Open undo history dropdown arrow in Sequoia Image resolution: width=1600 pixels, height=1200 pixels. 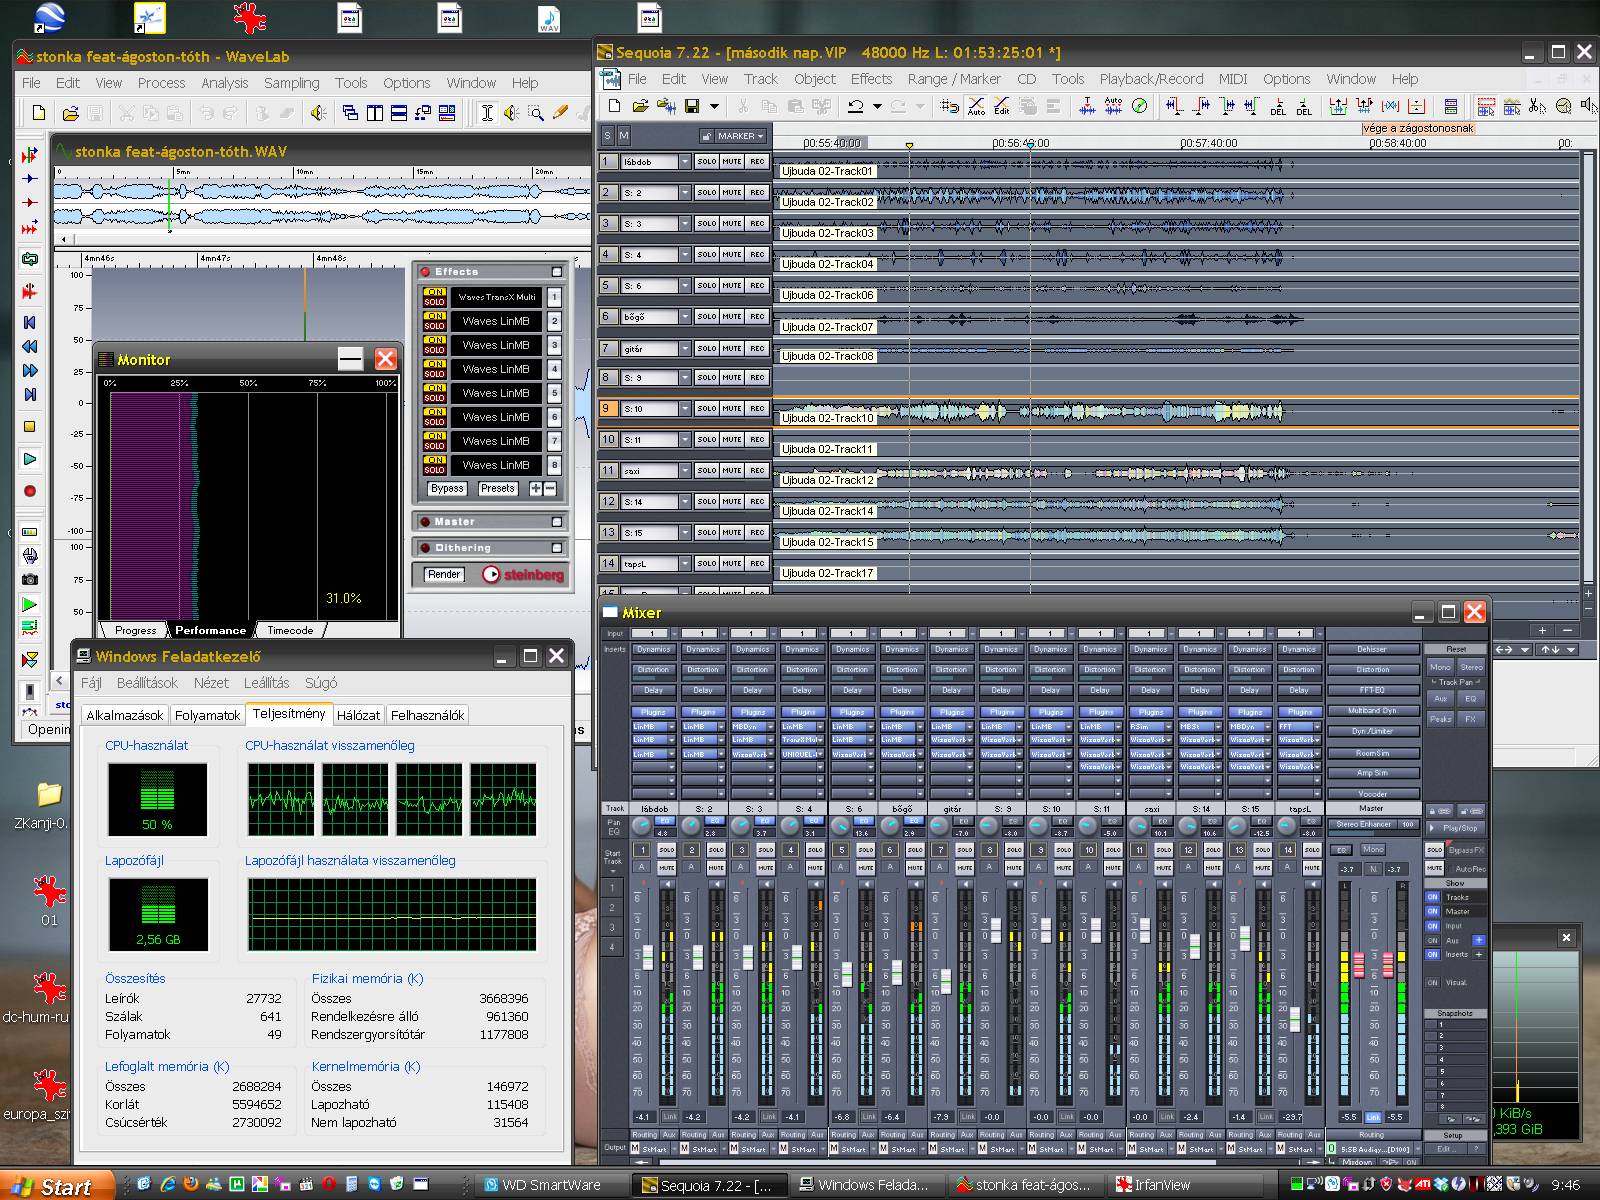[877, 105]
